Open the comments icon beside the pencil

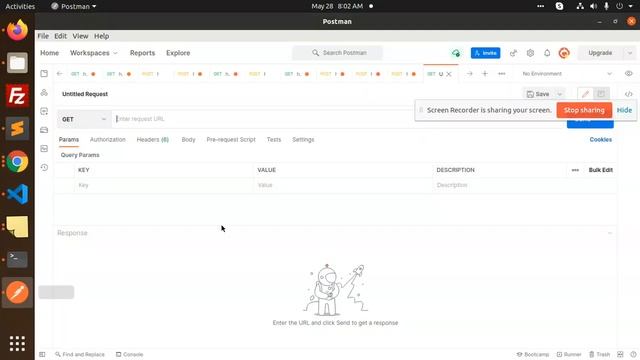601,94
